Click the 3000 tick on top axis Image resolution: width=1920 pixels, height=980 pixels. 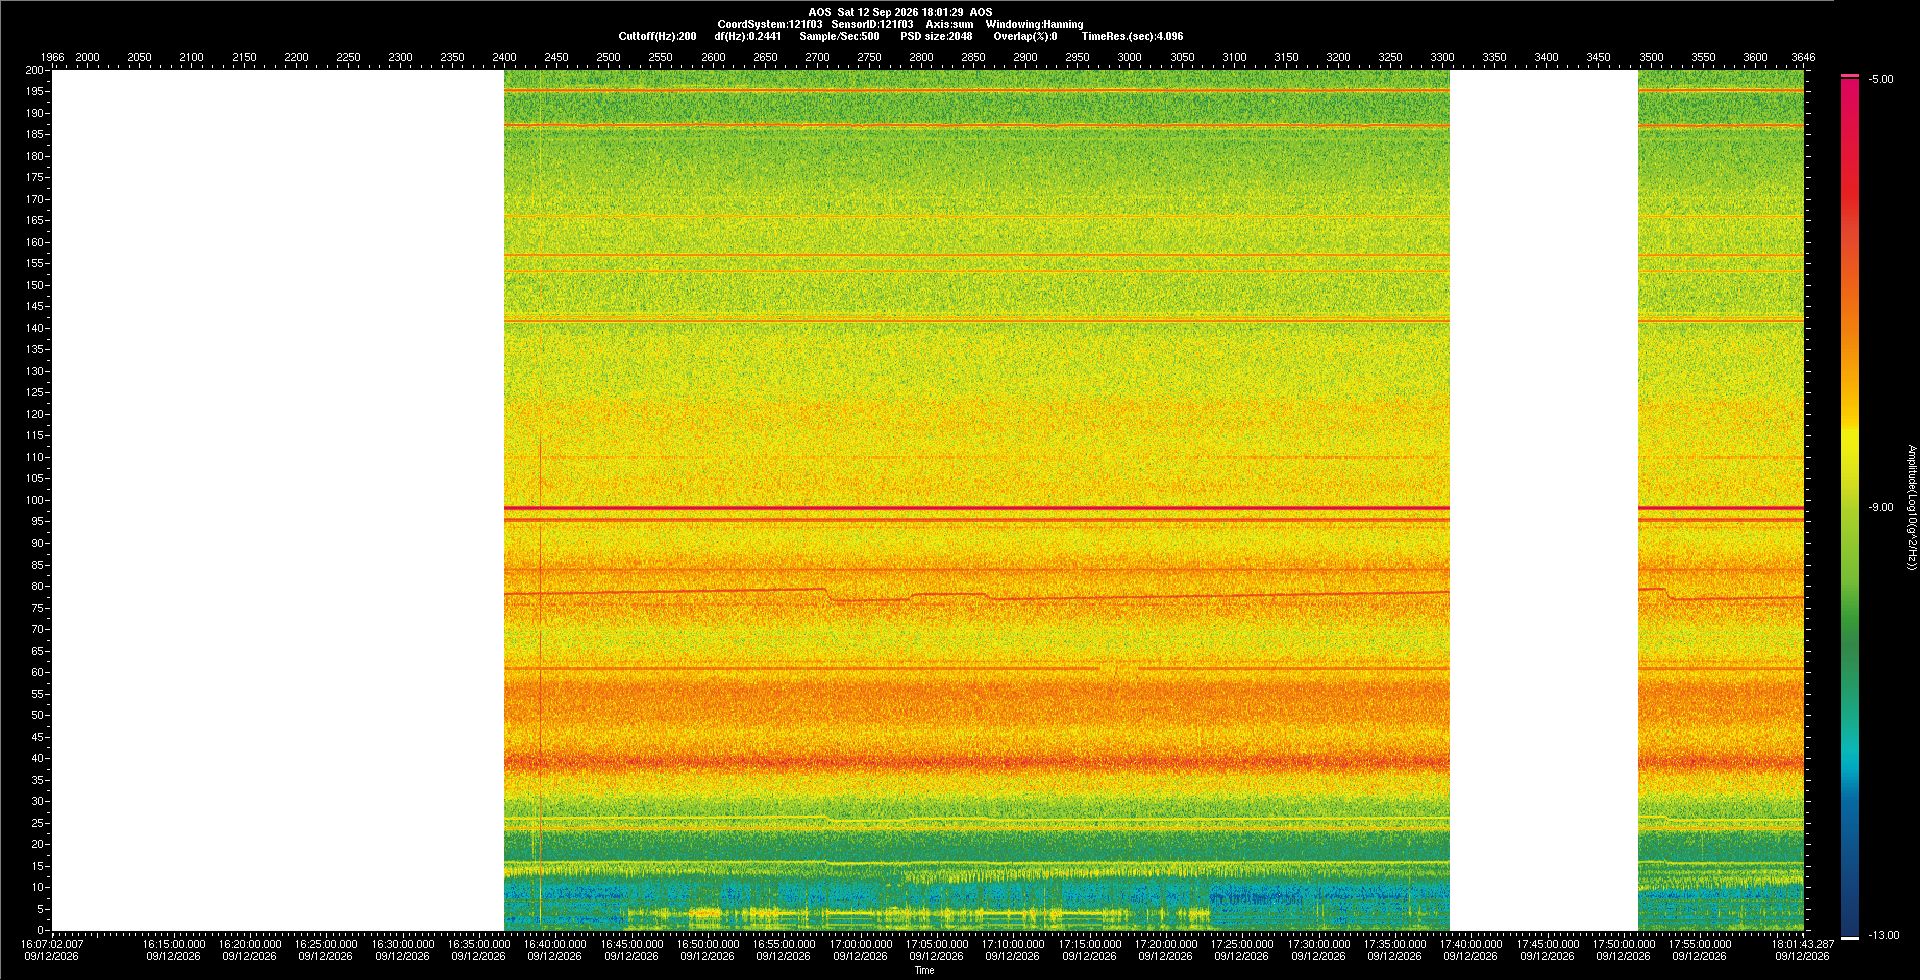1129,57
